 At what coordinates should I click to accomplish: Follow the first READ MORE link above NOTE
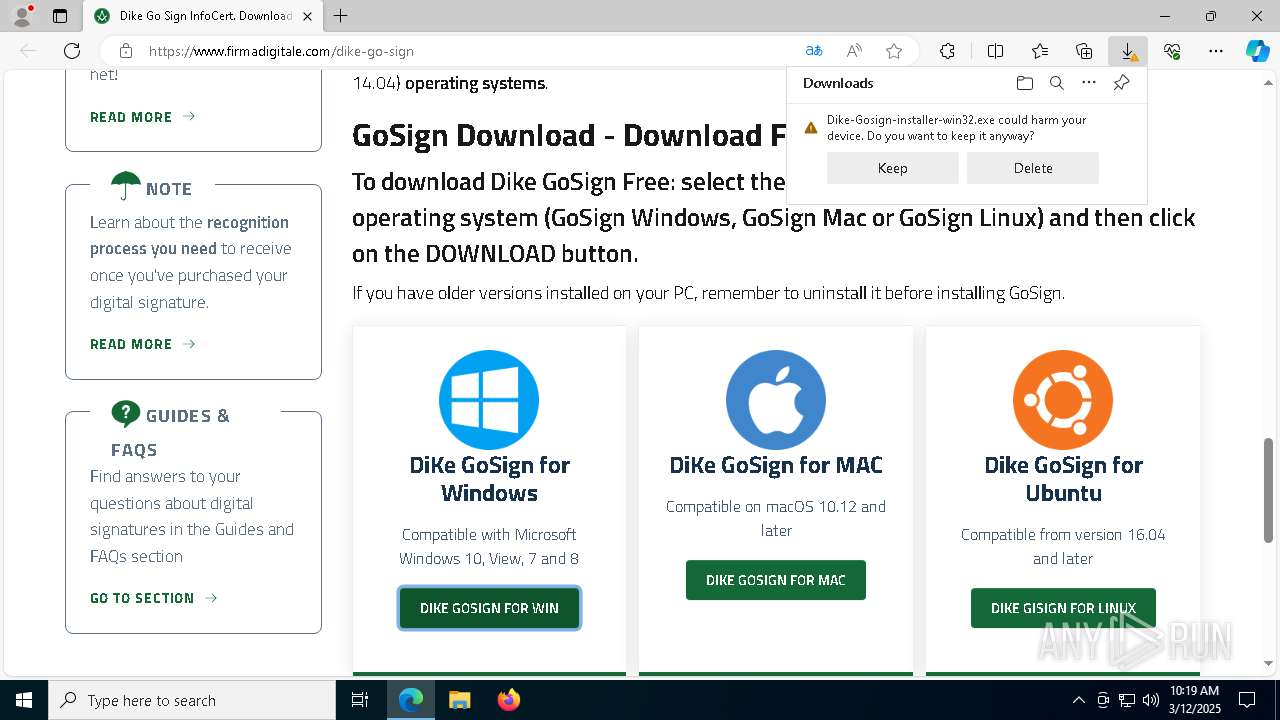pyautogui.click(x=142, y=117)
